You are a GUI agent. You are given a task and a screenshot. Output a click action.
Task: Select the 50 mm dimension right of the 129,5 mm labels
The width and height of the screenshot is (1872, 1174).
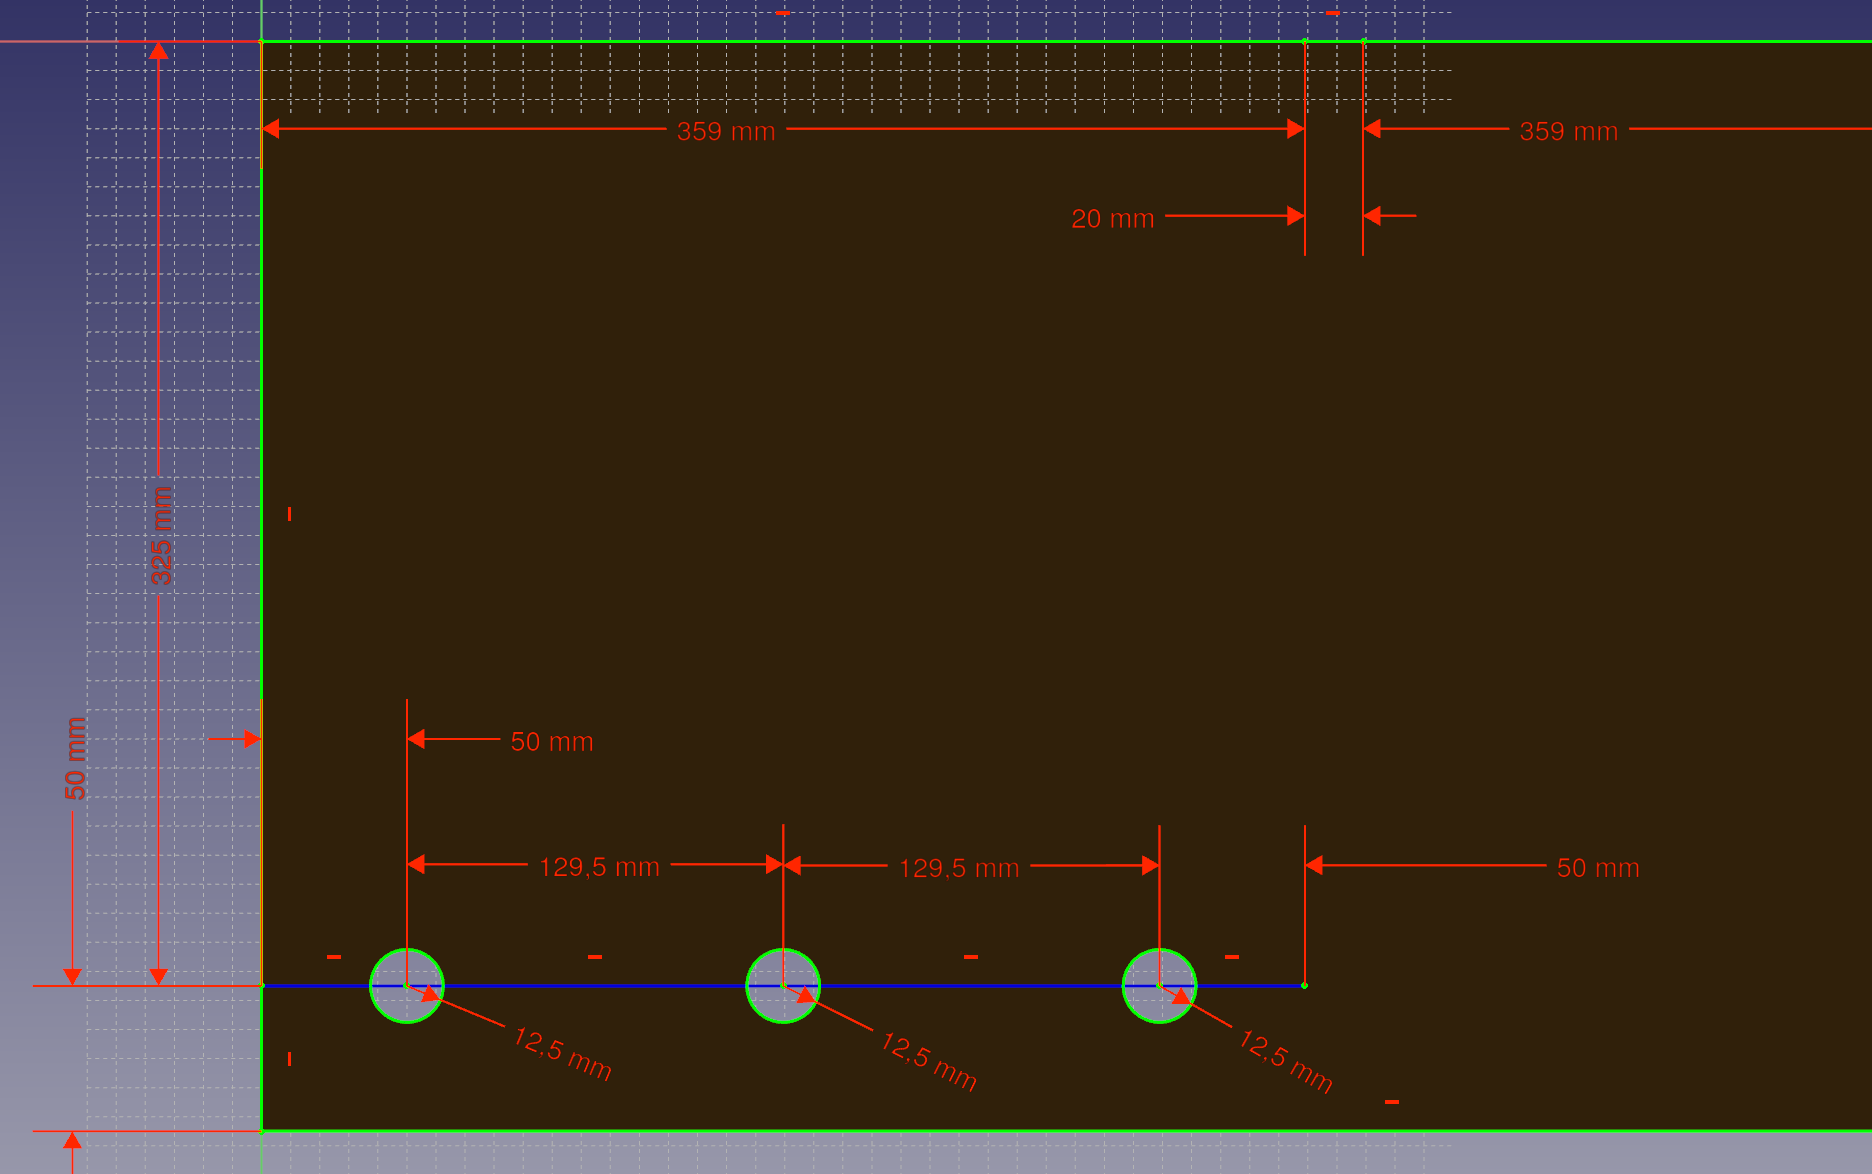click(x=1597, y=868)
